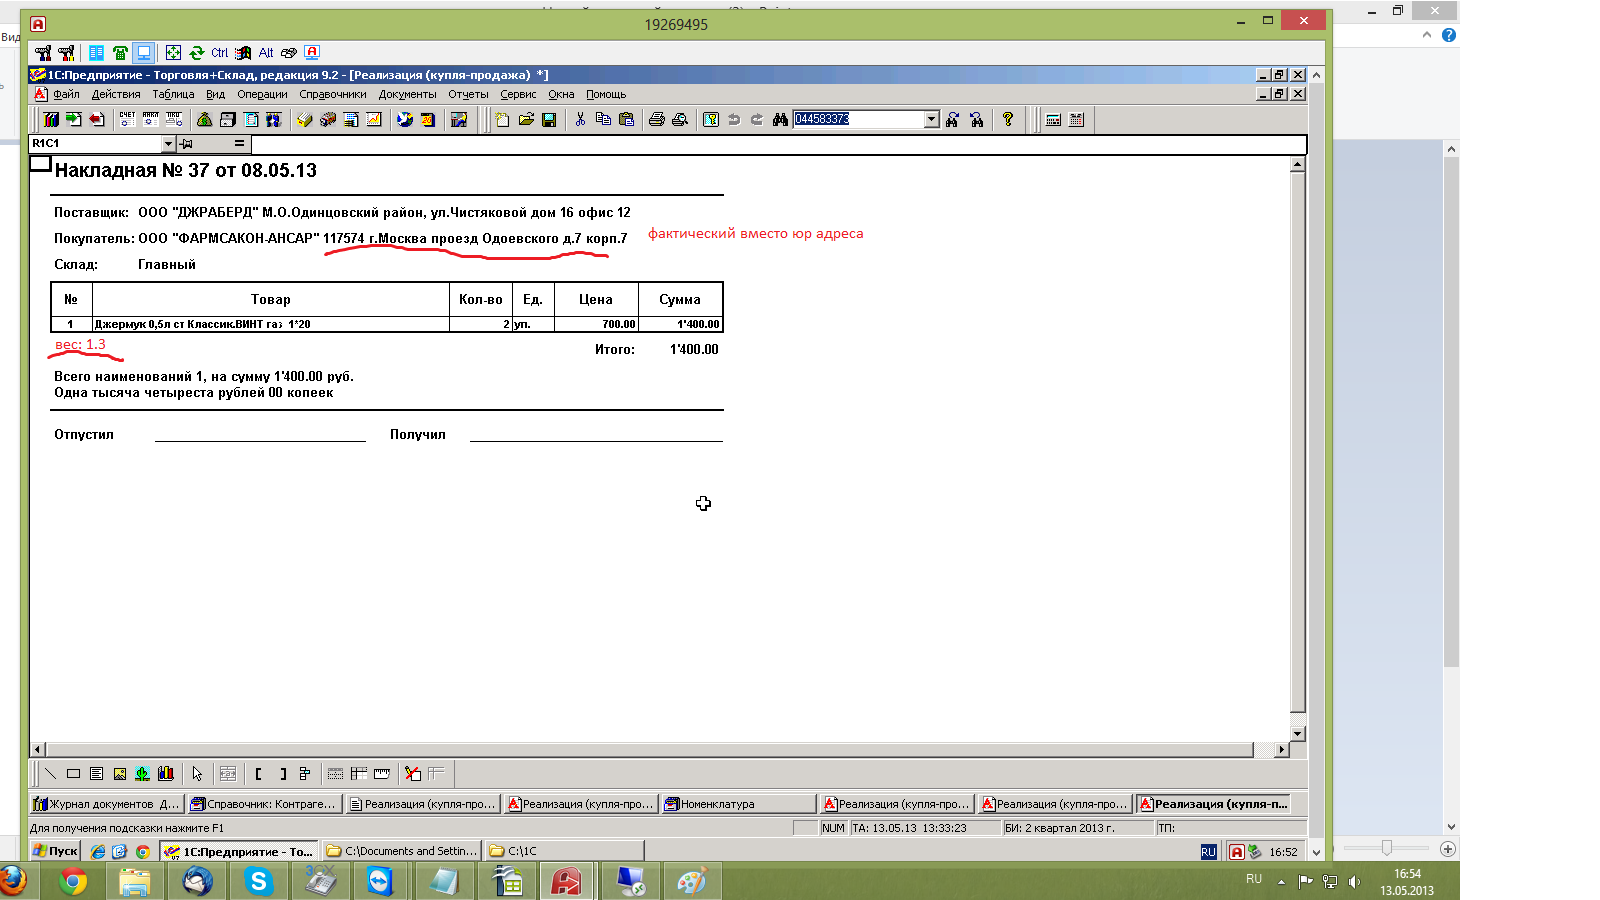
Task: Click the Пуск start button
Action: (x=55, y=852)
